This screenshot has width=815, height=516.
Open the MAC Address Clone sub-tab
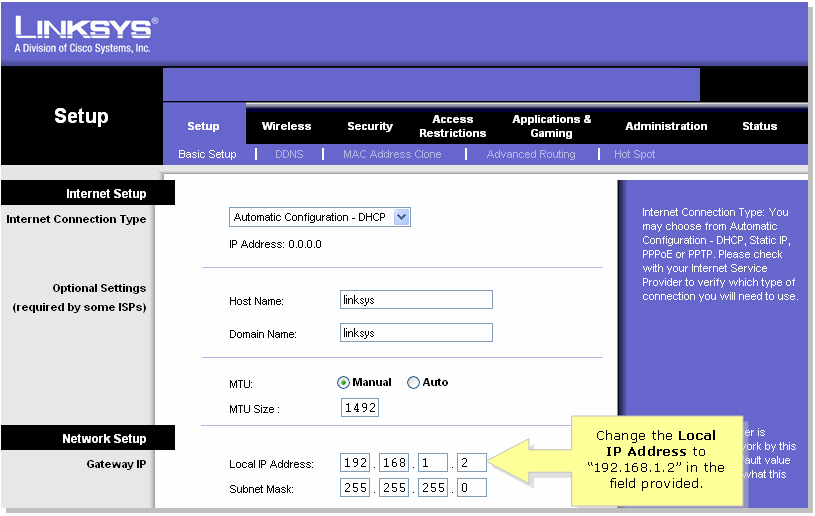coord(392,154)
